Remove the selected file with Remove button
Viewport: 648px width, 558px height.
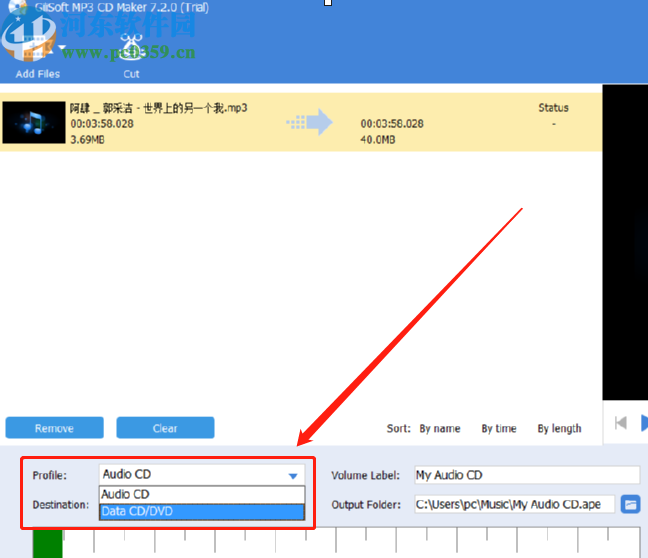coord(55,428)
